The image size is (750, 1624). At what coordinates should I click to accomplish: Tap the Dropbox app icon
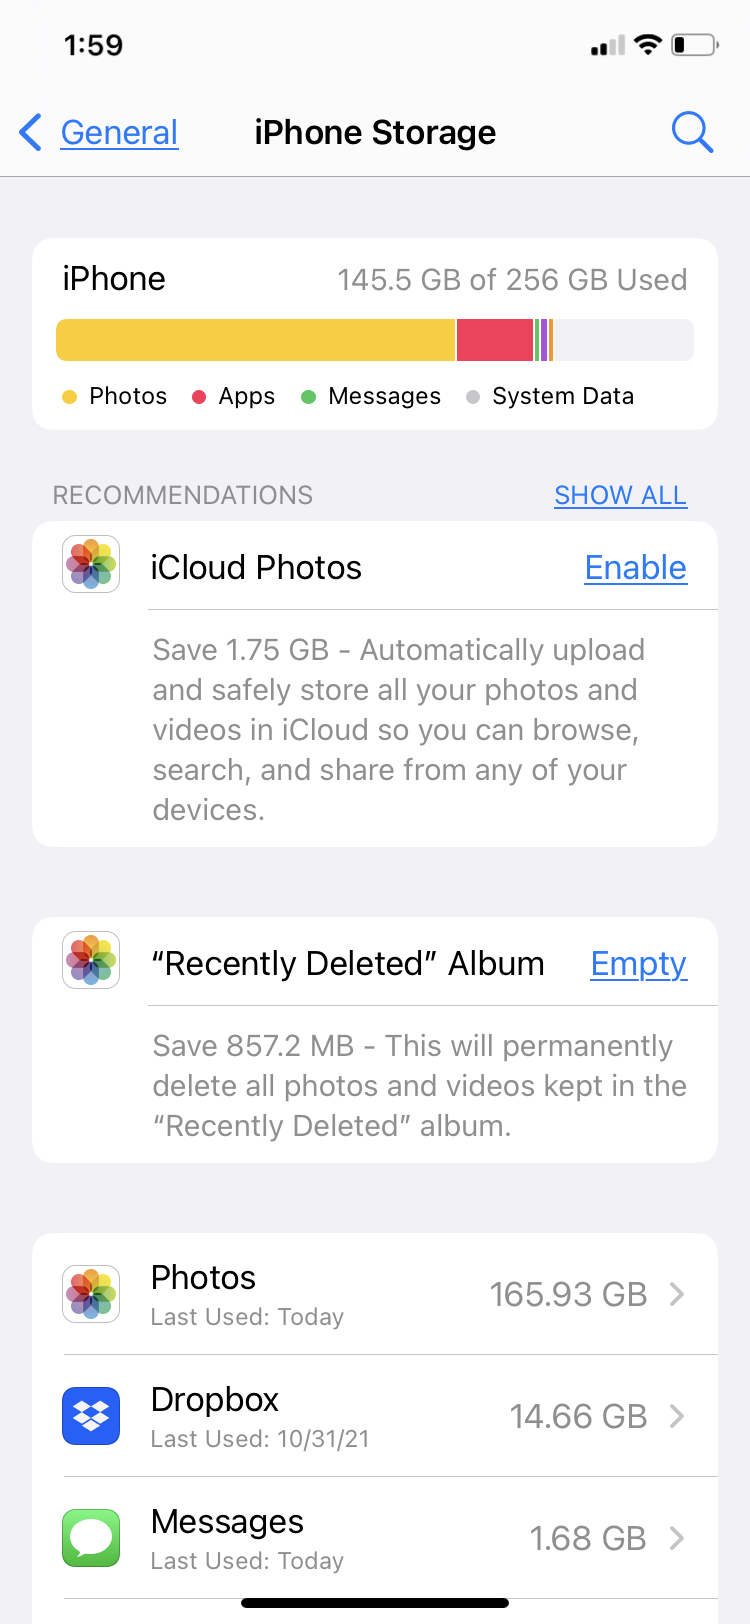point(91,1416)
